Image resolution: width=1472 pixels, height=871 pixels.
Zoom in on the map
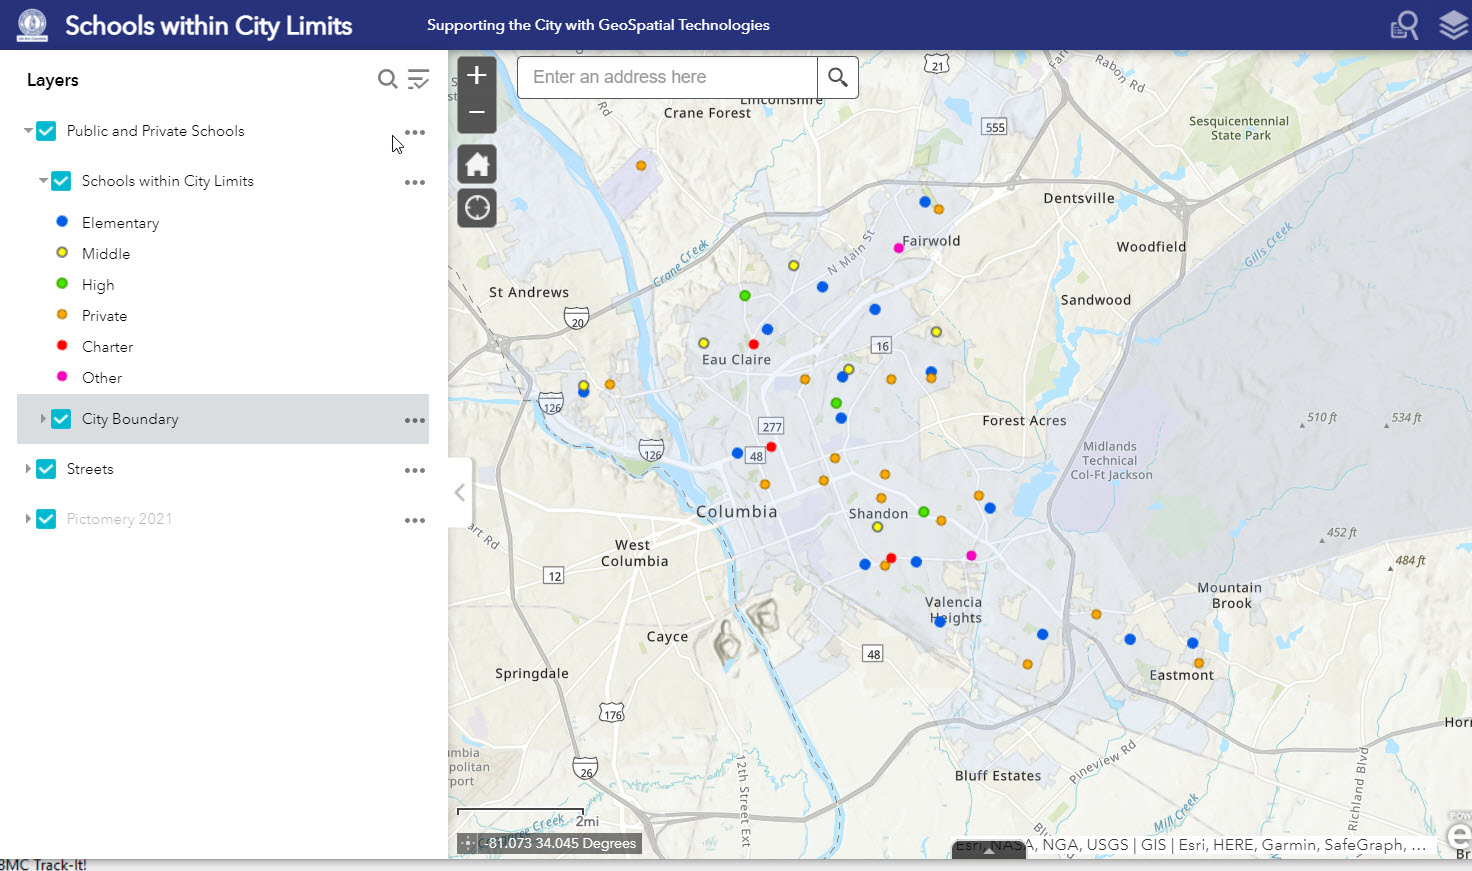click(477, 76)
